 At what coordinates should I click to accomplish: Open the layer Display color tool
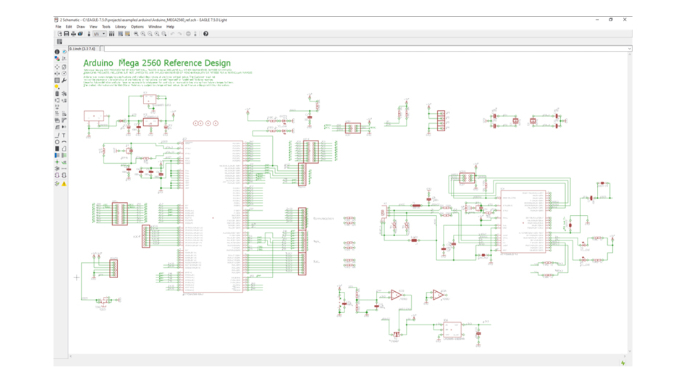tap(57, 58)
